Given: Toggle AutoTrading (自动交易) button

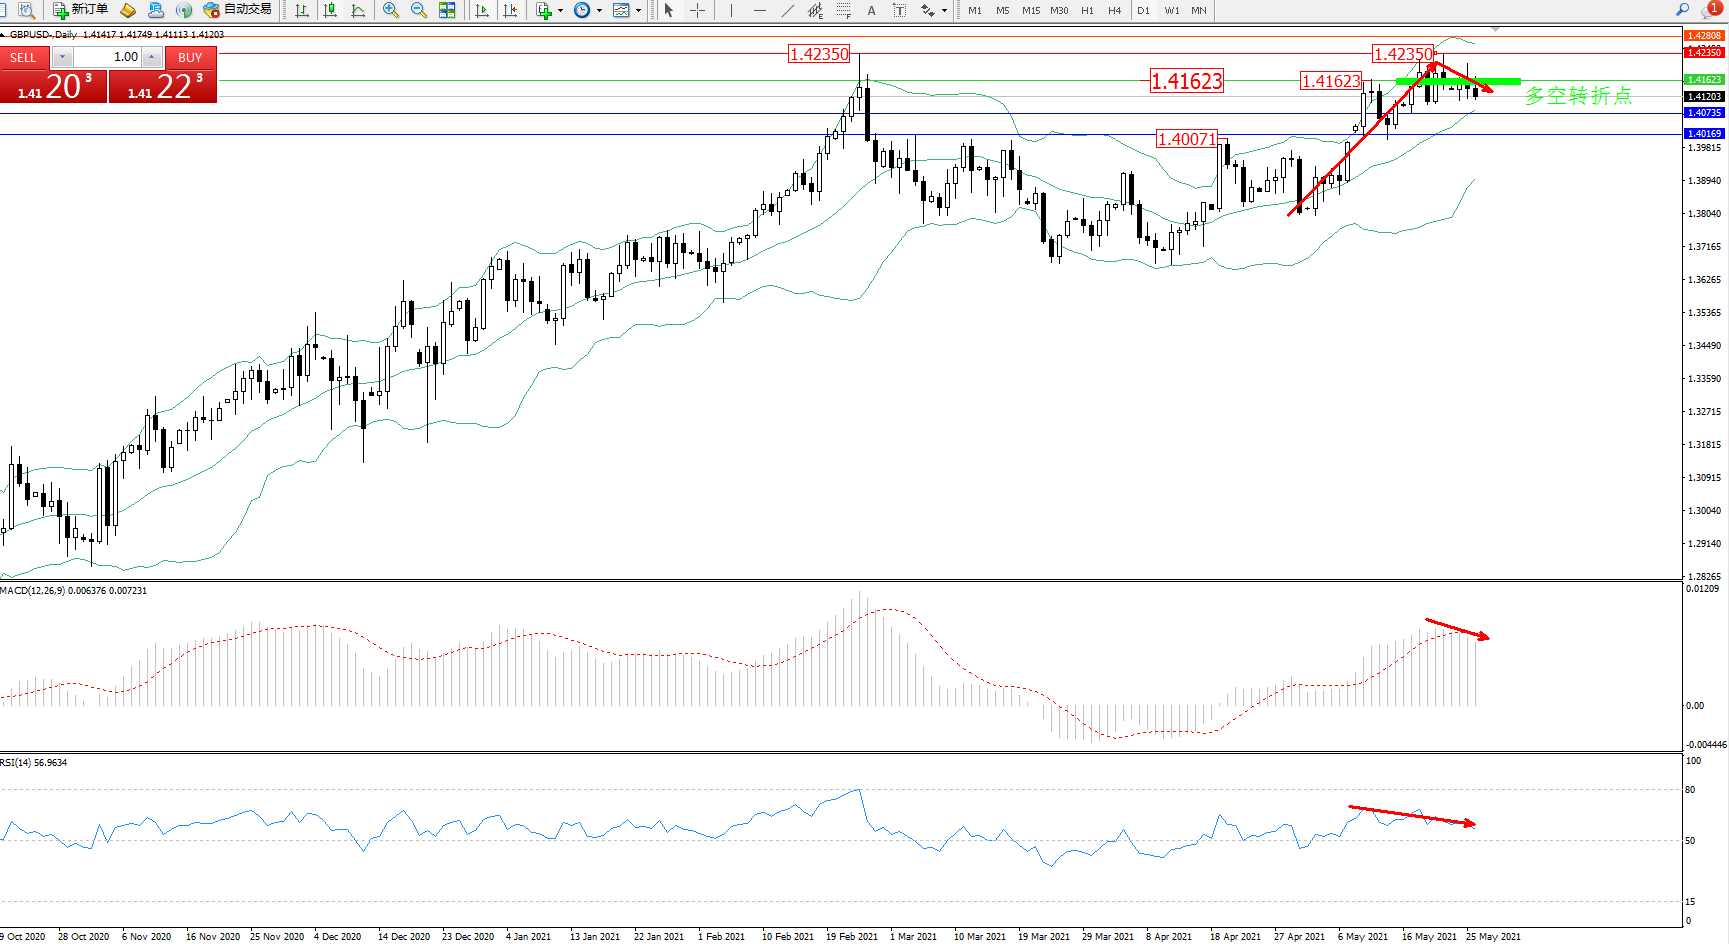Looking at the screenshot, I should (x=237, y=10).
